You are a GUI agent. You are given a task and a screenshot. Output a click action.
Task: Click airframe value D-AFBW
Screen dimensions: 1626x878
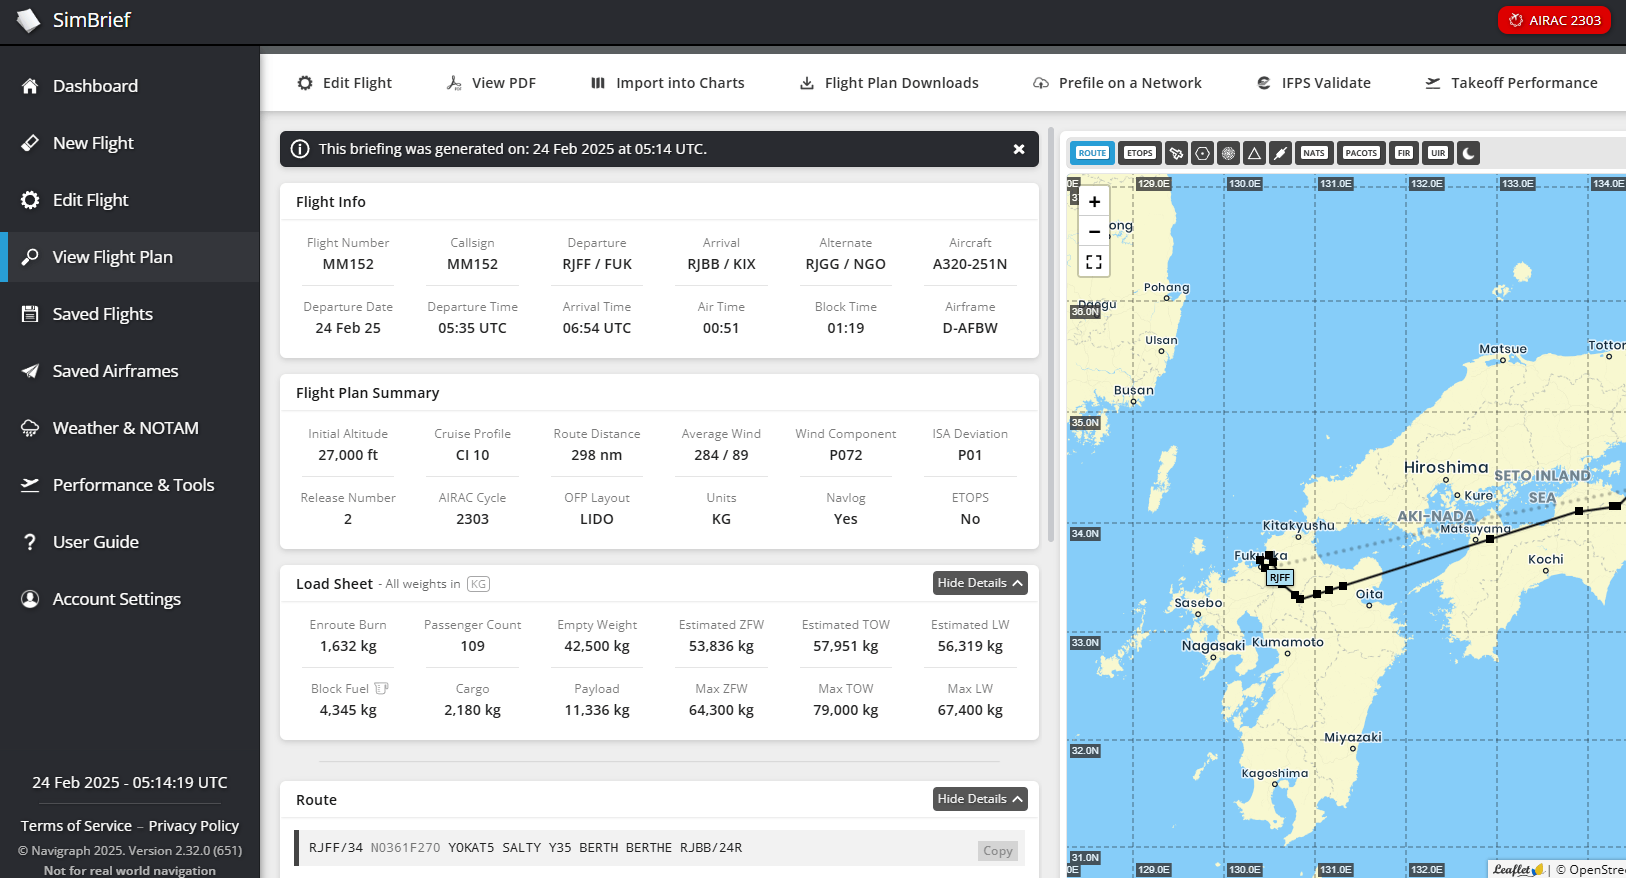point(970,328)
